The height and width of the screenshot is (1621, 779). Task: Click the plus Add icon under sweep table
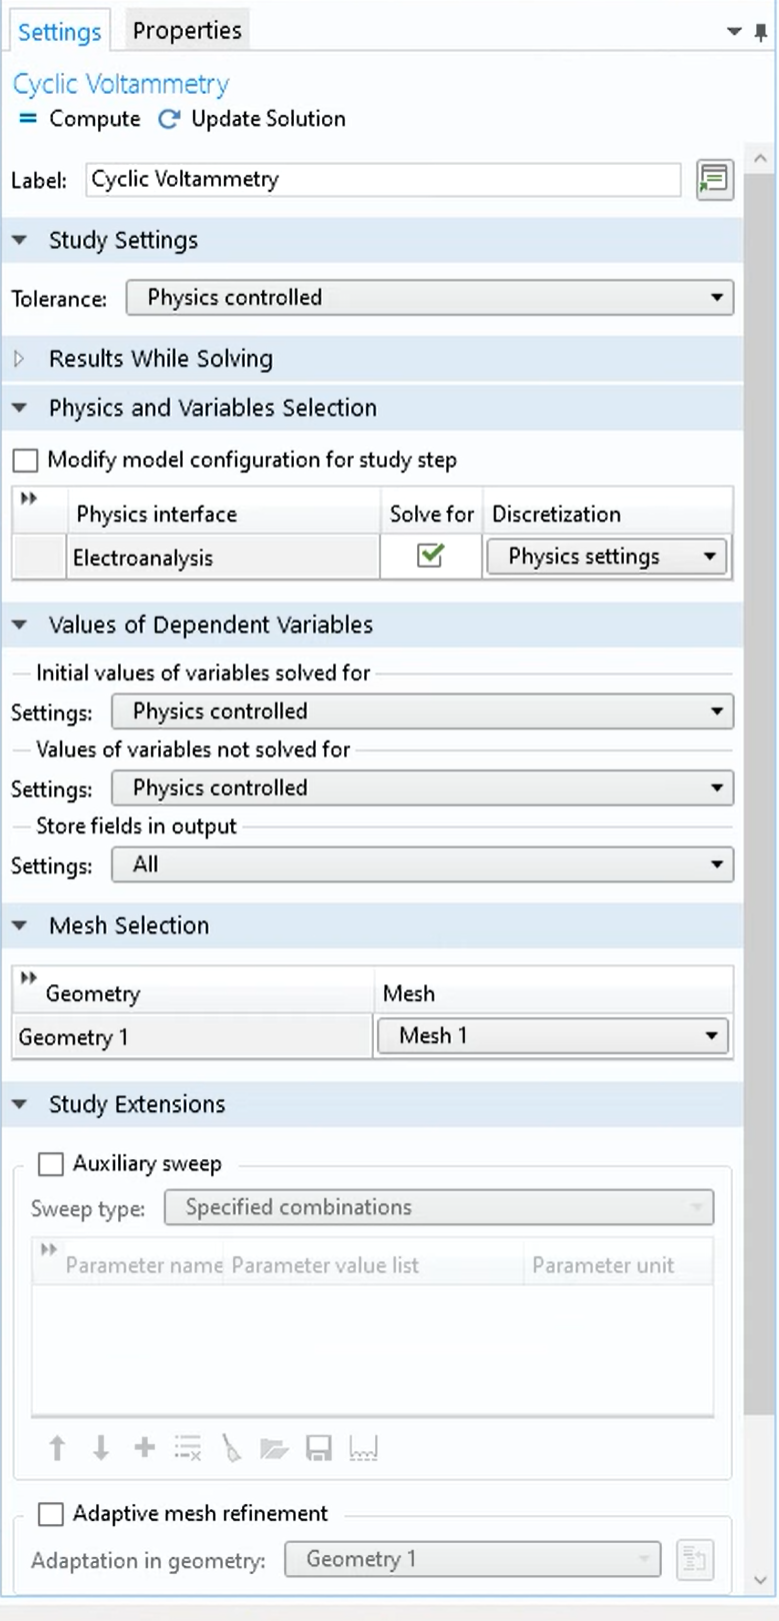click(144, 1448)
